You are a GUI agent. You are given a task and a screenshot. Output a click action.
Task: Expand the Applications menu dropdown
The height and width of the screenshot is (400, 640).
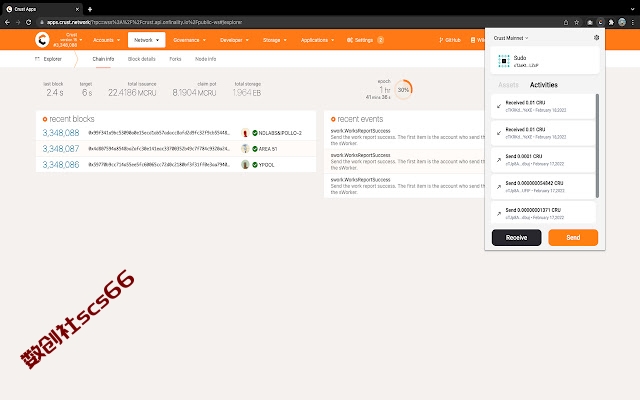click(x=318, y=40)
